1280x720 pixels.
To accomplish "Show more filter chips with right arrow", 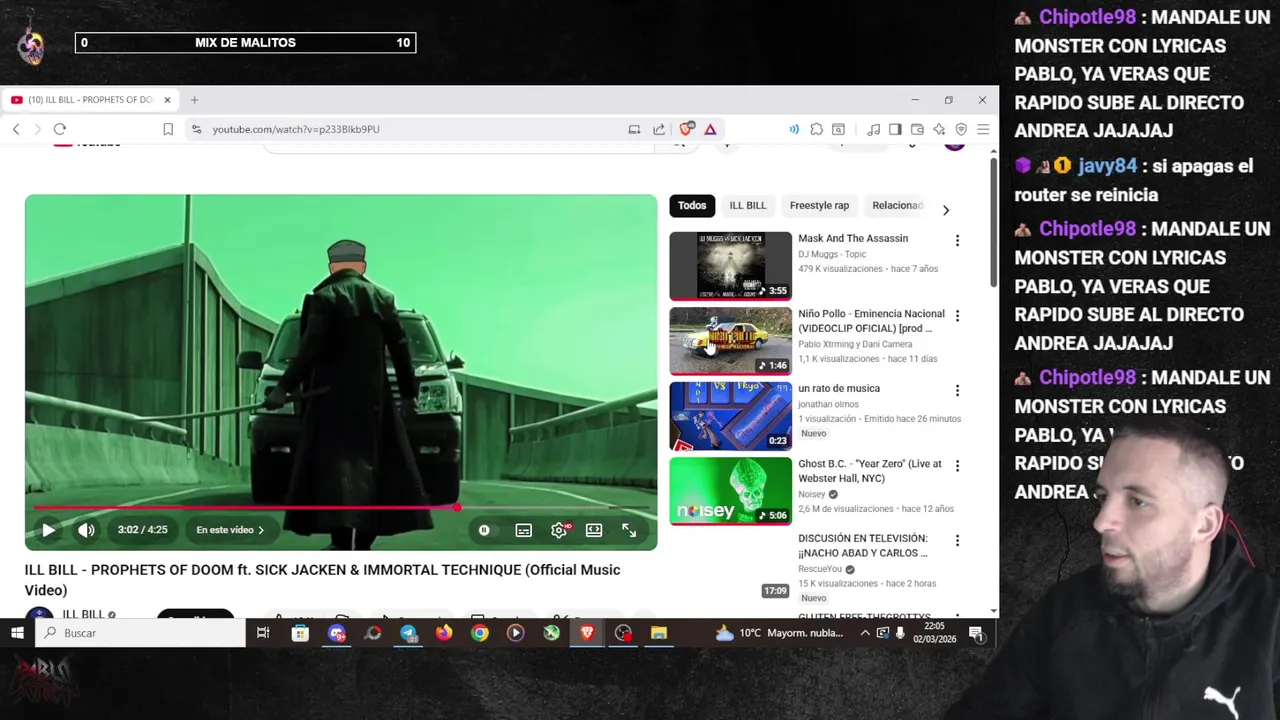I will pyautogui.click(x=945, y=210).
